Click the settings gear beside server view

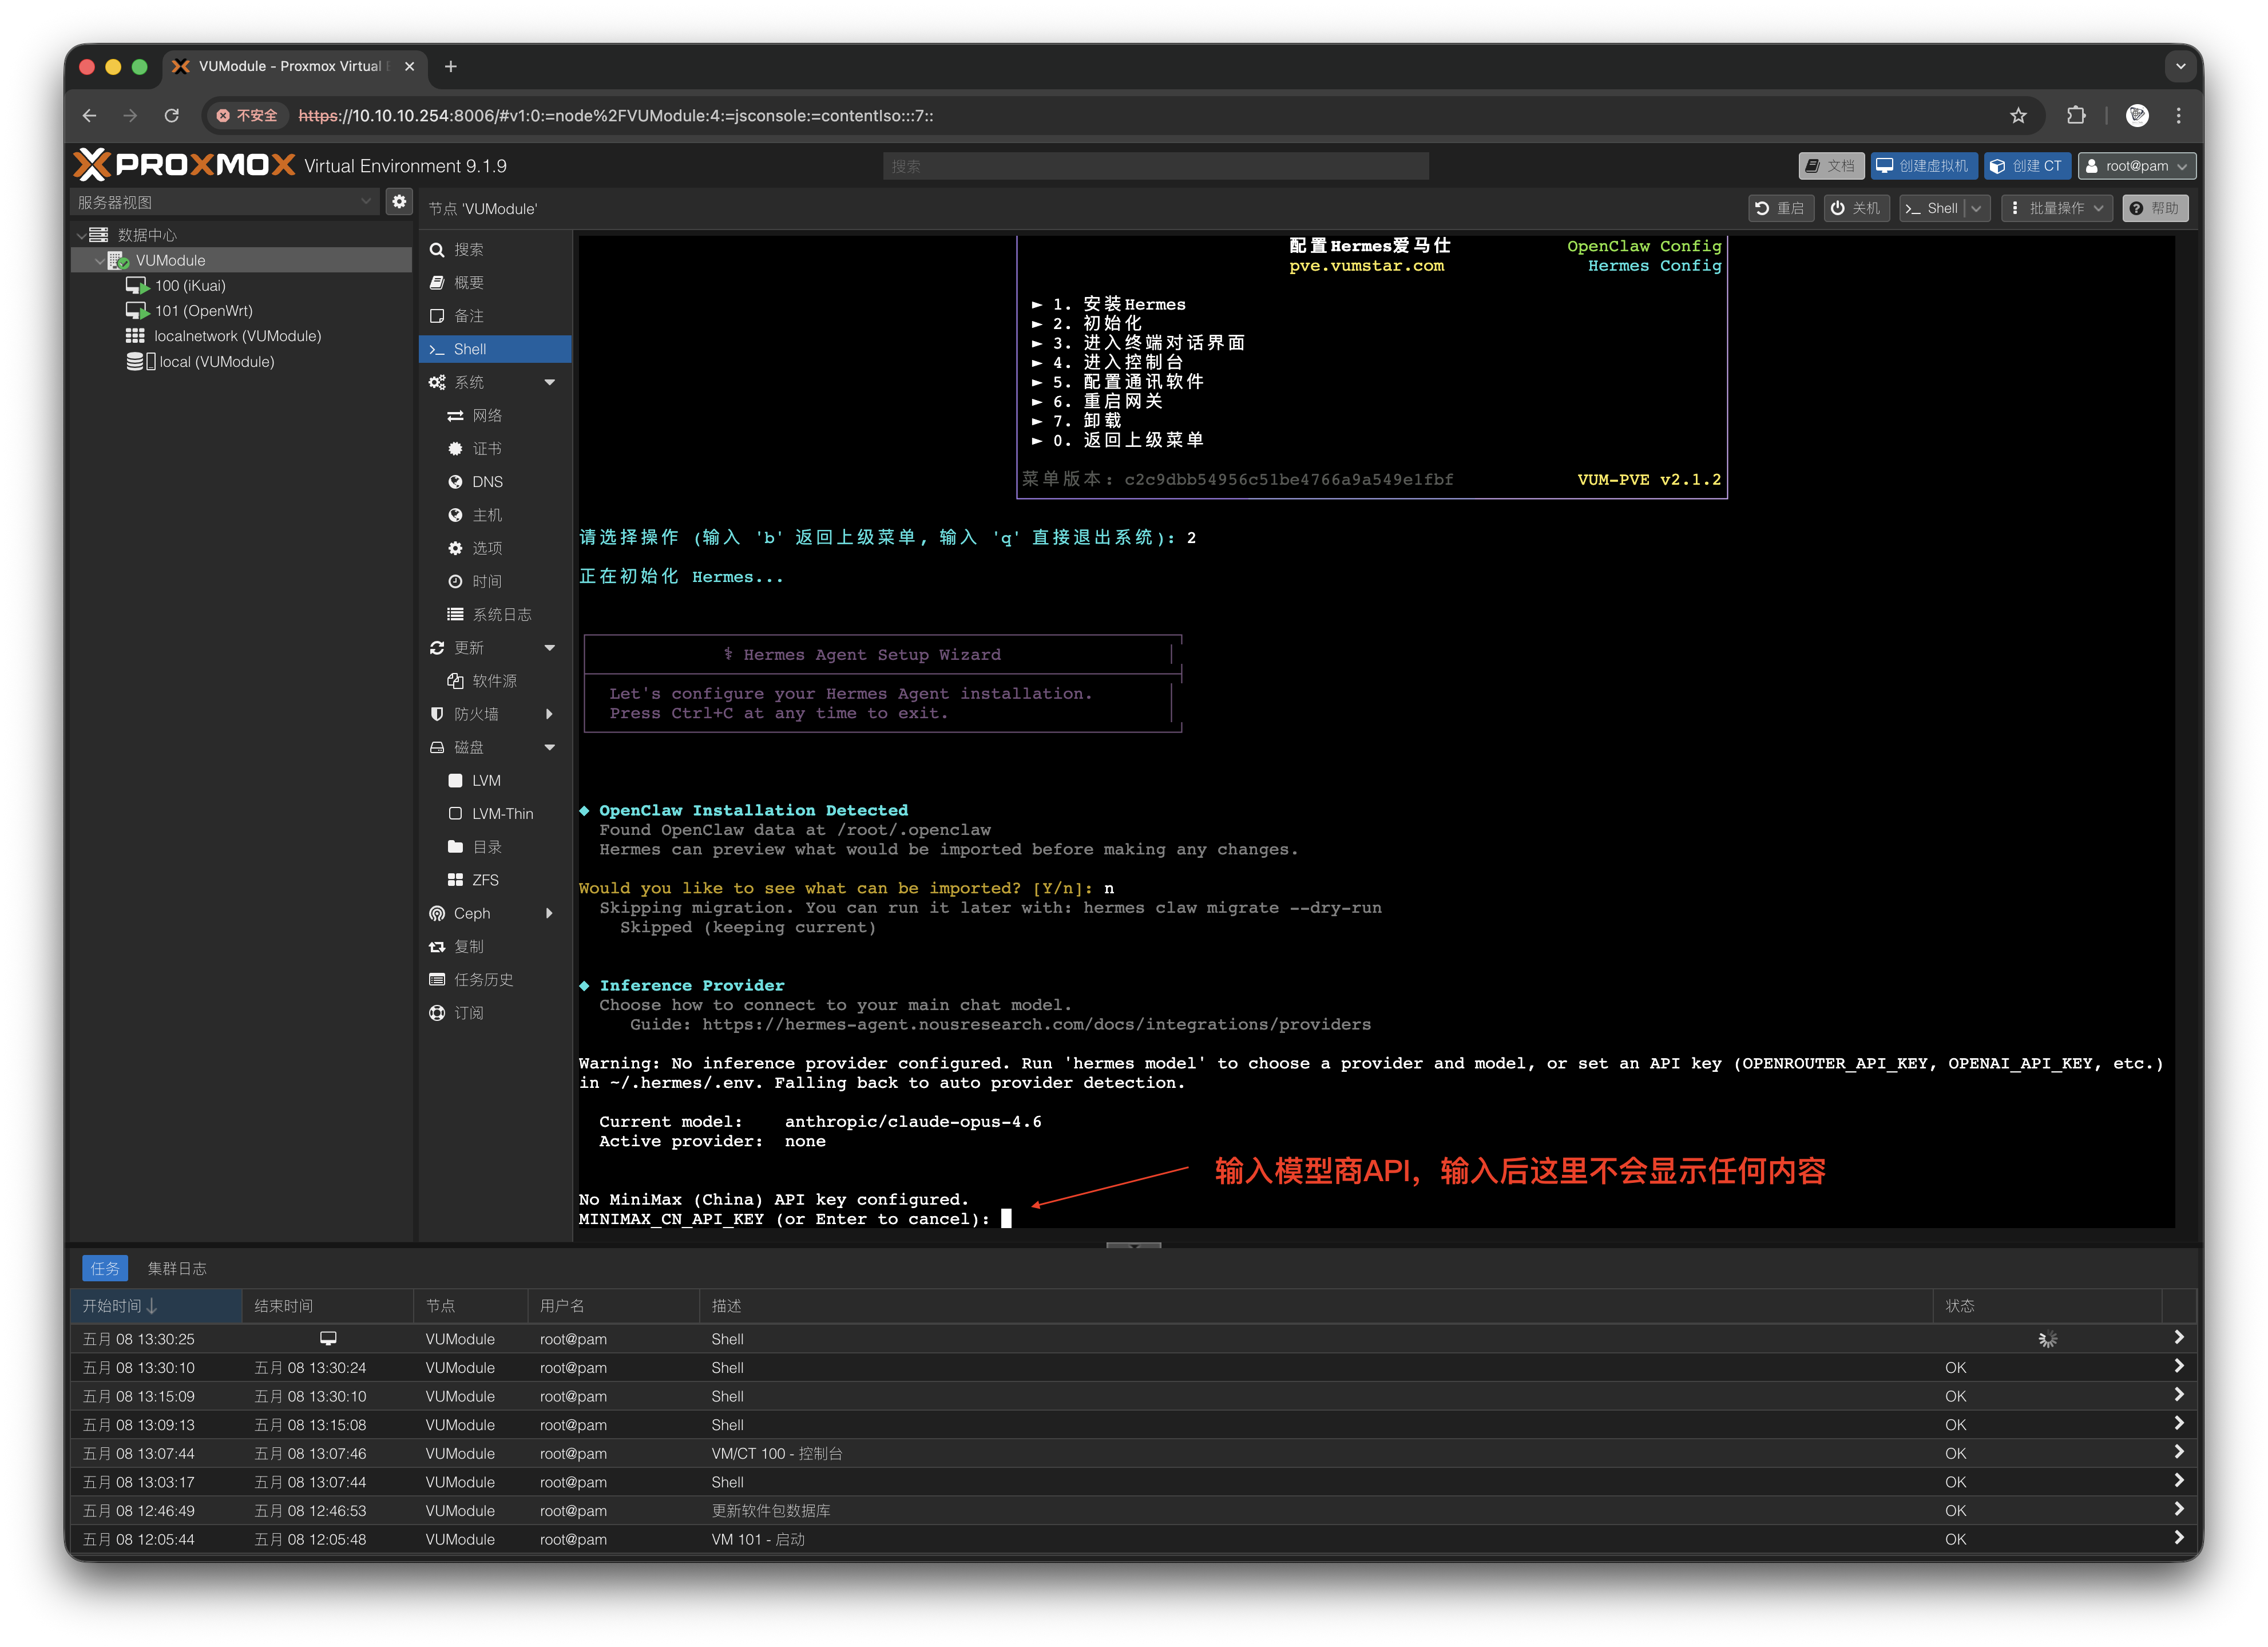(x=399, y=202)
